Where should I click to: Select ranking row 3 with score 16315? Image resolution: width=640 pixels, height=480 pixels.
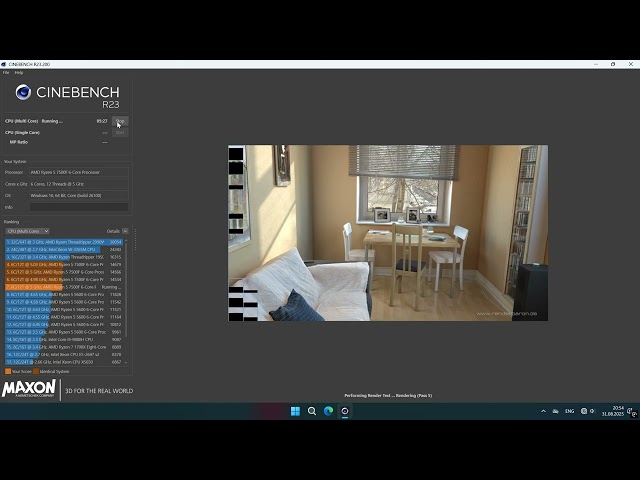pyautogui.click(x=64, y=257)
